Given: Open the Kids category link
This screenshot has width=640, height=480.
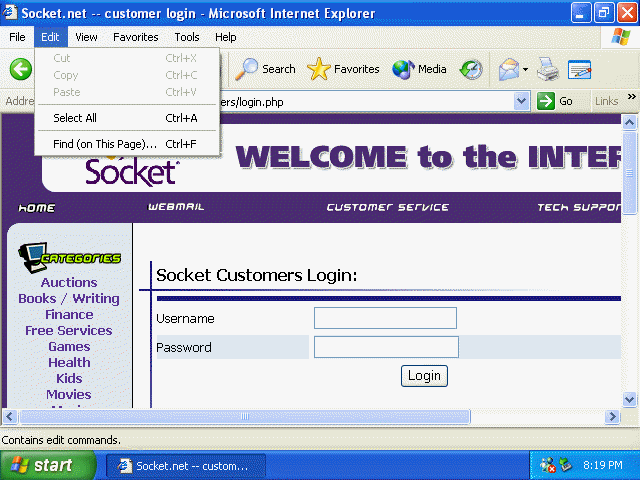Looking at the screenshot, I should tap(69, 378).
